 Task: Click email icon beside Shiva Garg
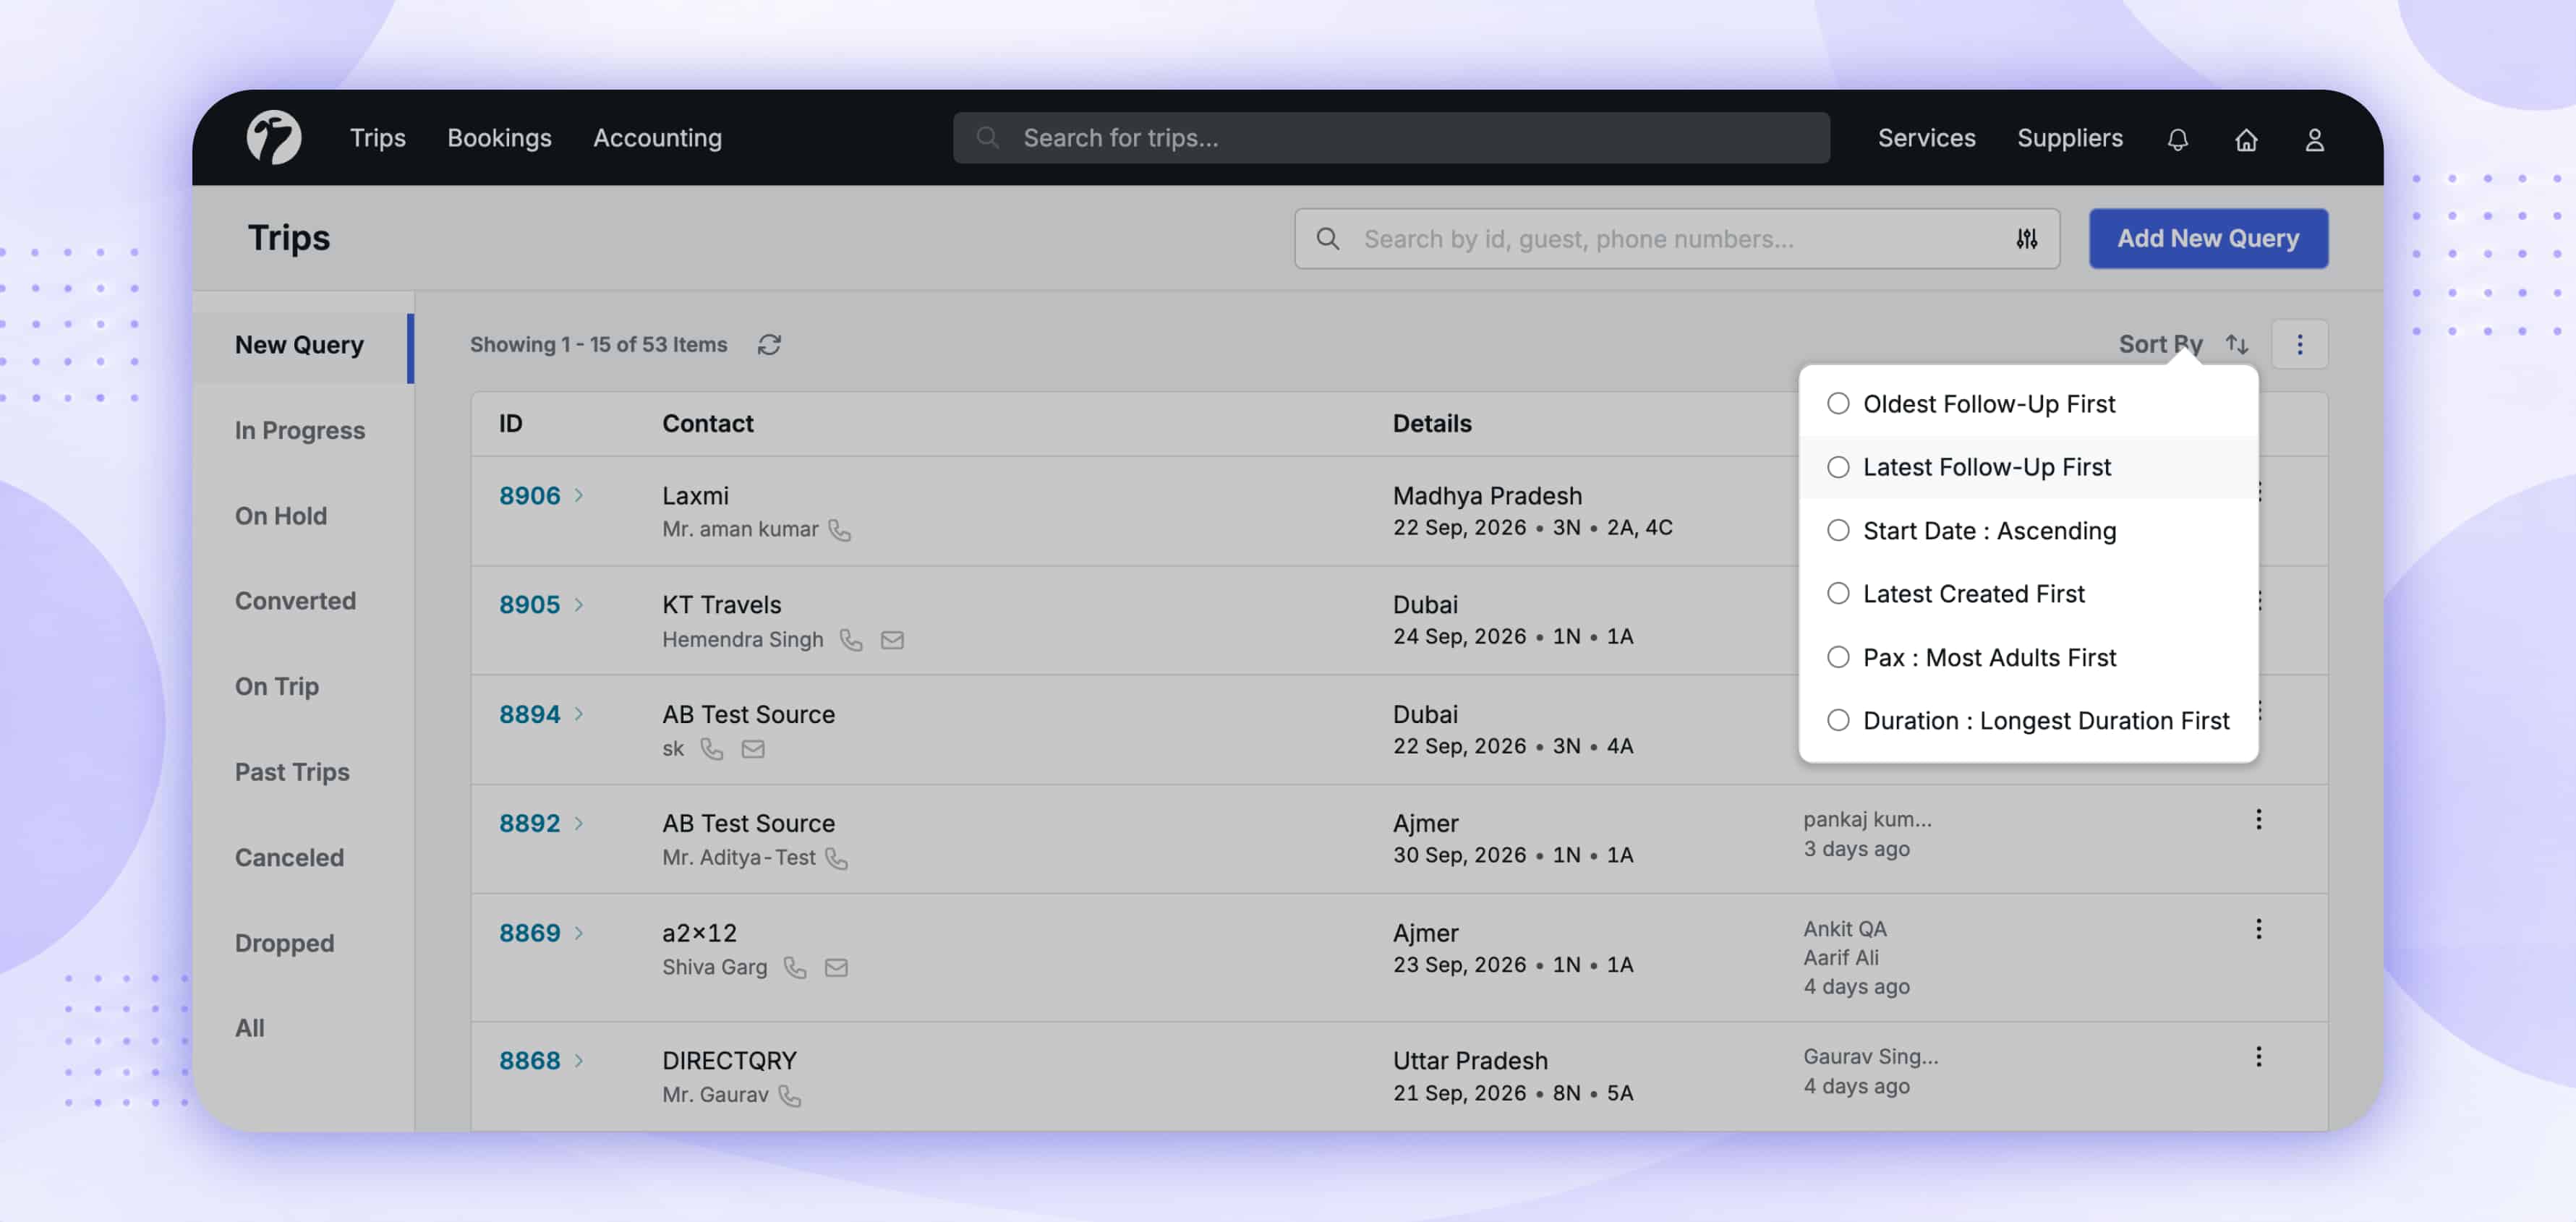[836, 967]
